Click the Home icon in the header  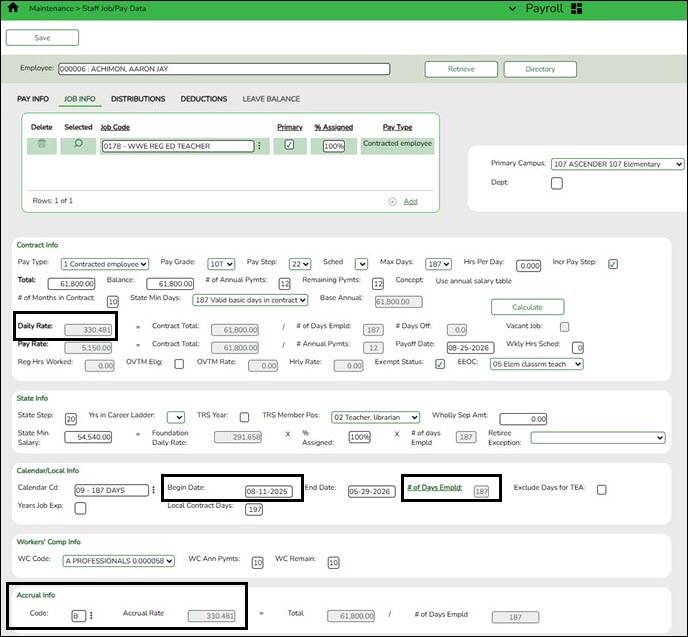(13, 9)
